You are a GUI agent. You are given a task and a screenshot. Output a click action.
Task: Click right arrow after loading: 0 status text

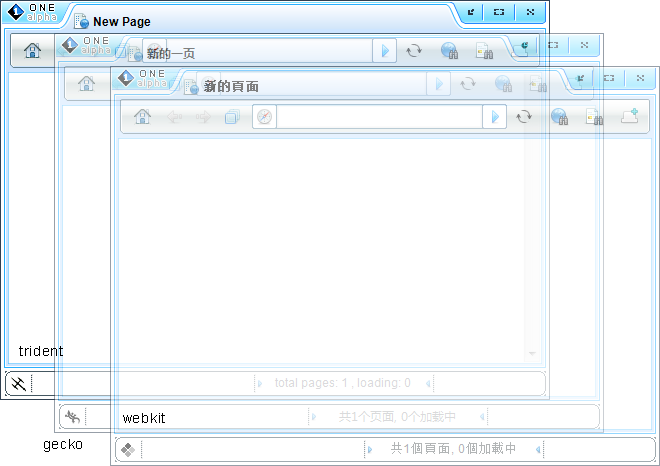[428, 384]
